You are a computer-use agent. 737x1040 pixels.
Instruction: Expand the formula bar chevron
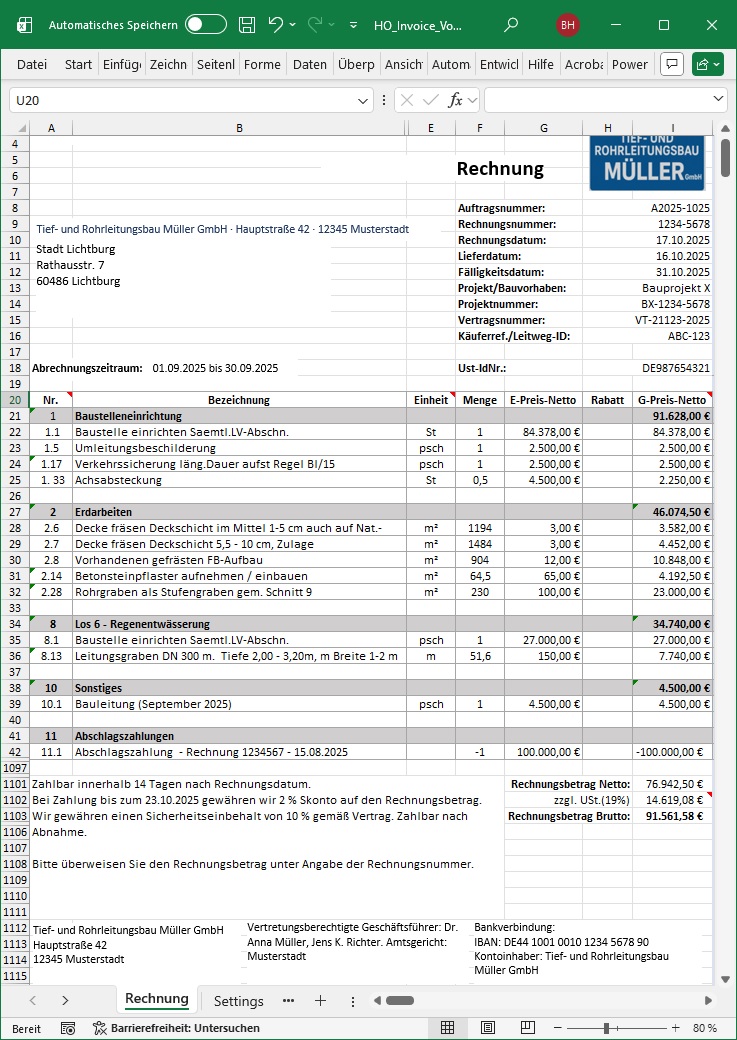(x=719, y=100)
